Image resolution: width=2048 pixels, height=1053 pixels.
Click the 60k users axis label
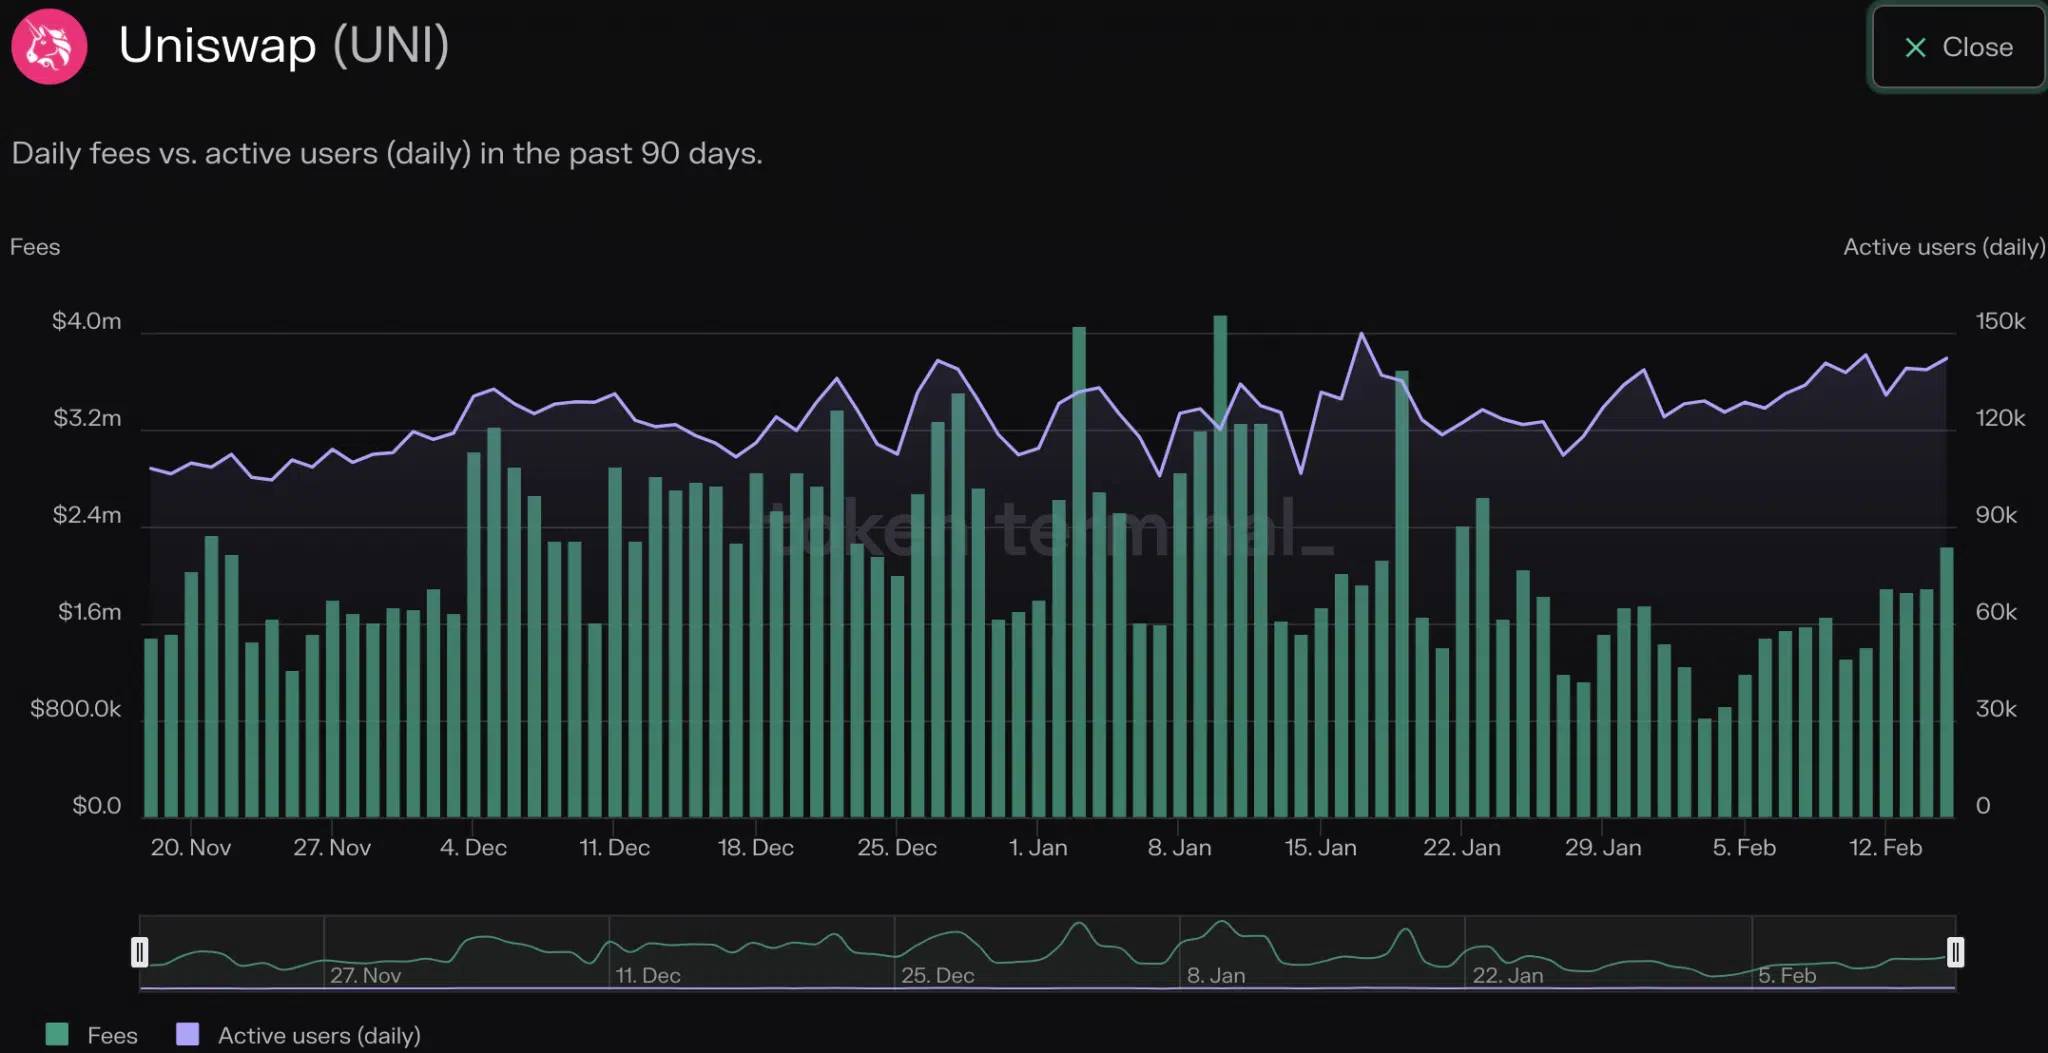click(x=1996, y=612)
